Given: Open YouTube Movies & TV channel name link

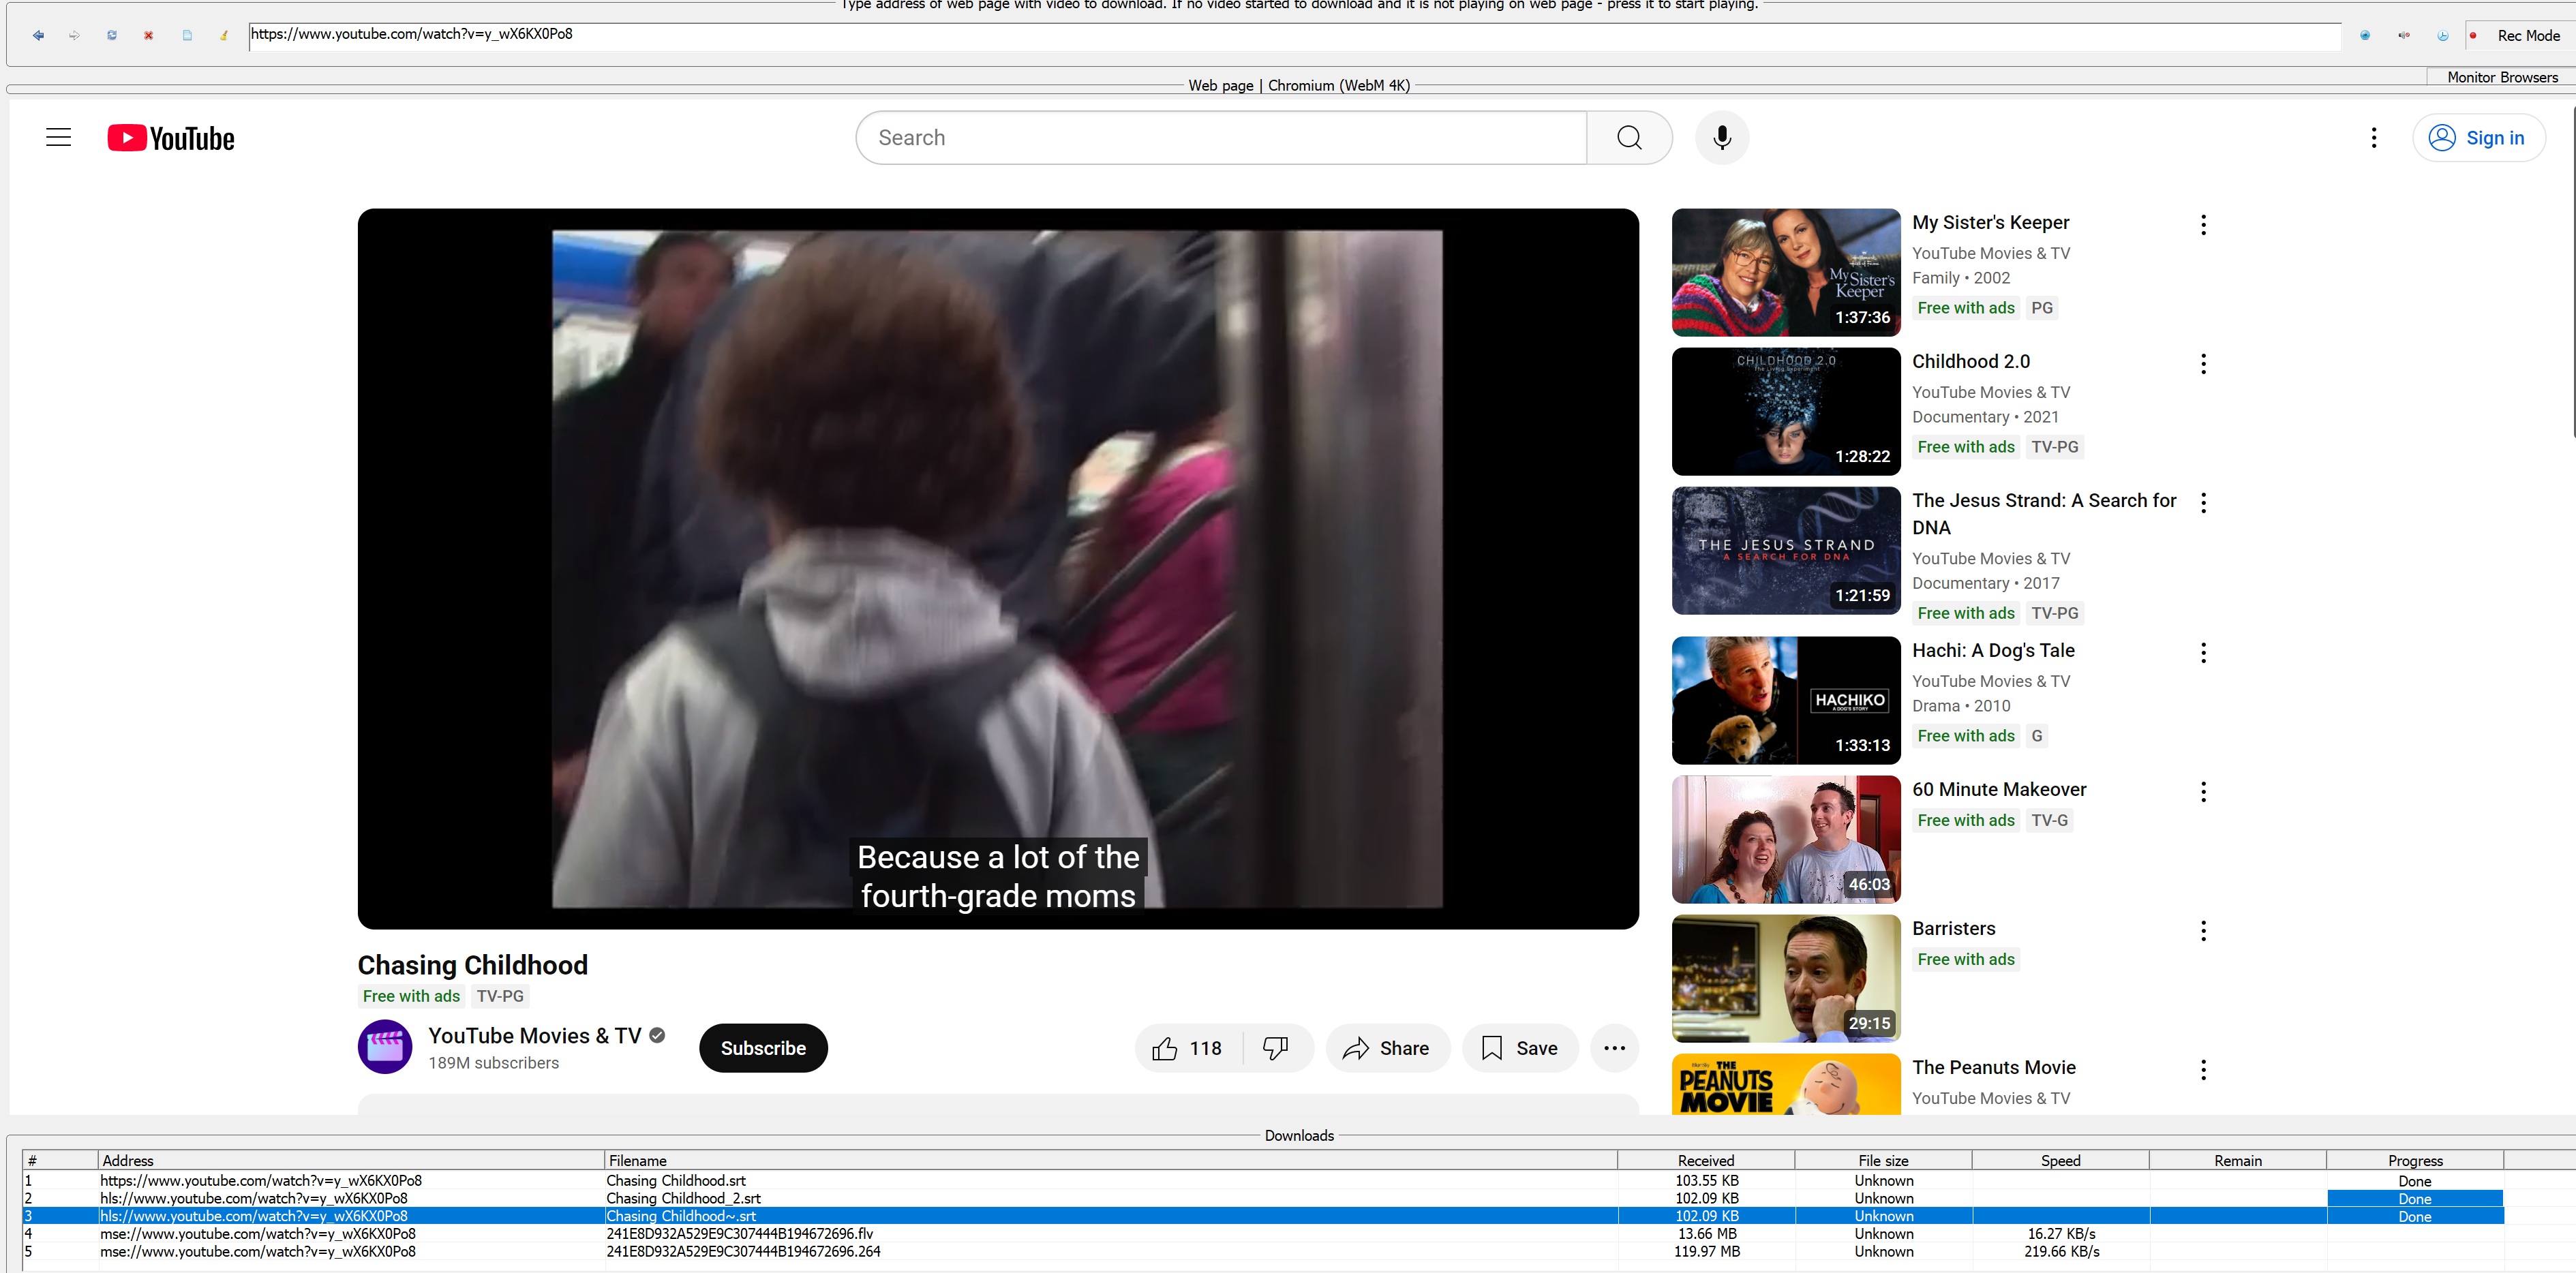Looking at the screenshot, I should click(x=535, y=1035).
